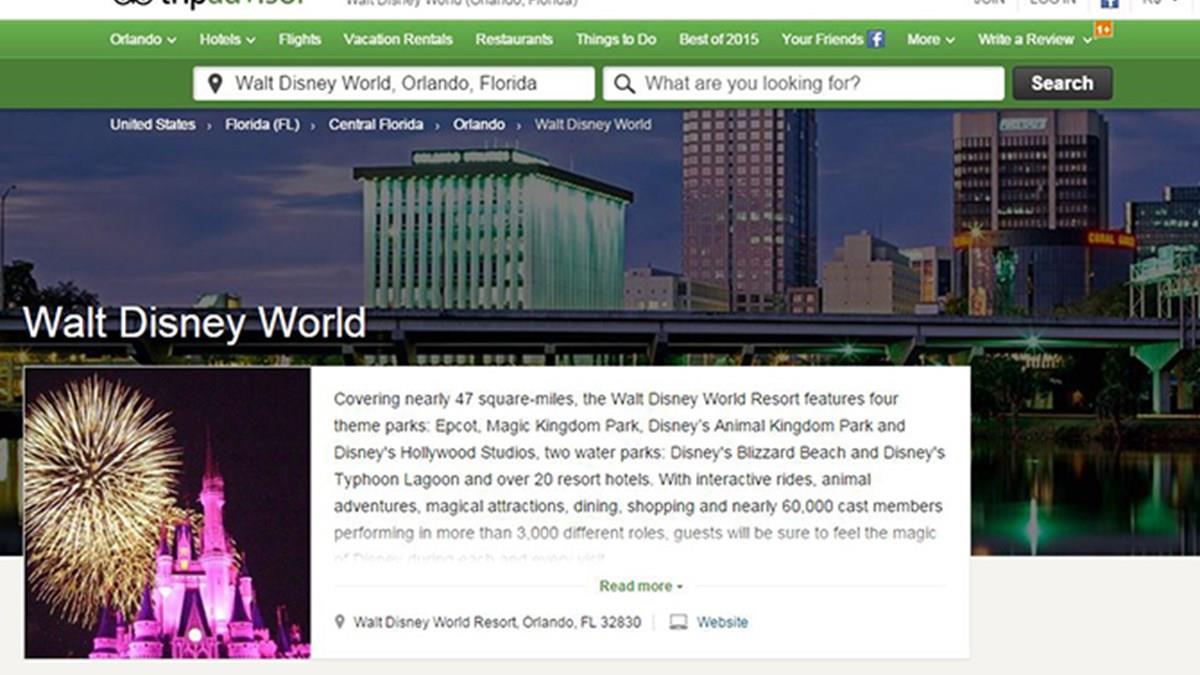Click the orange 1+ notification badge
1200x675 pixels.
tap(1103, 29)
